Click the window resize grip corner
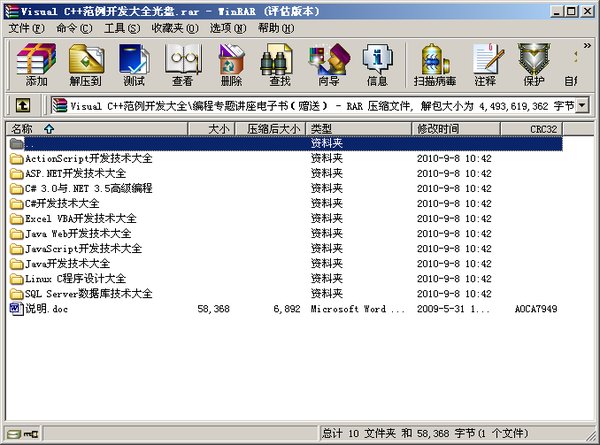The height and width of the screenshot is (445, 600). [x=591, y=435]
